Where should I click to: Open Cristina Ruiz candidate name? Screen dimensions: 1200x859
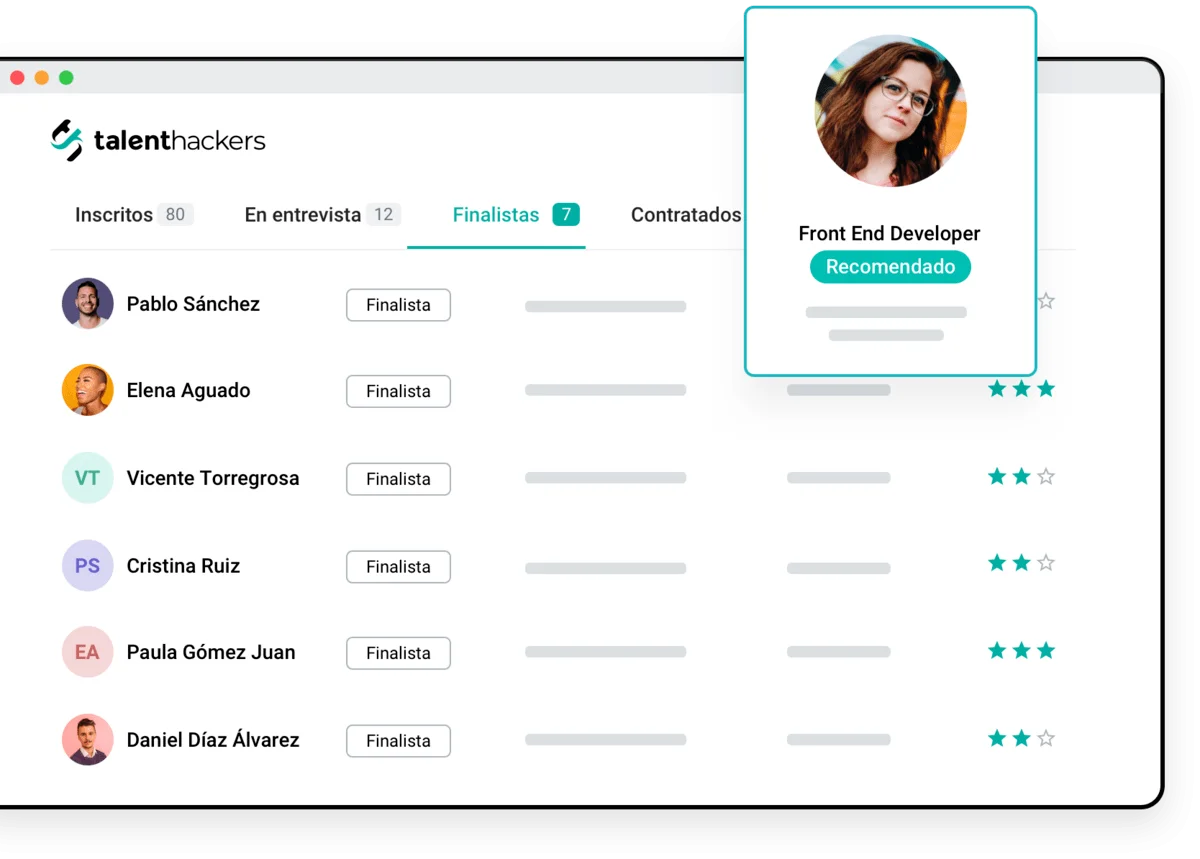coord(183,566)
